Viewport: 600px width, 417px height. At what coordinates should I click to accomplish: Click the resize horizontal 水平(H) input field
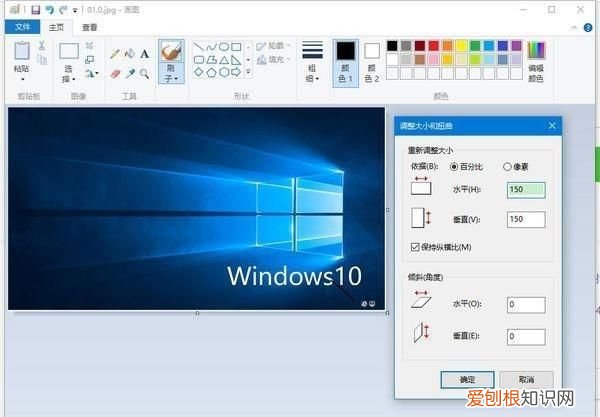click(526, 190)
